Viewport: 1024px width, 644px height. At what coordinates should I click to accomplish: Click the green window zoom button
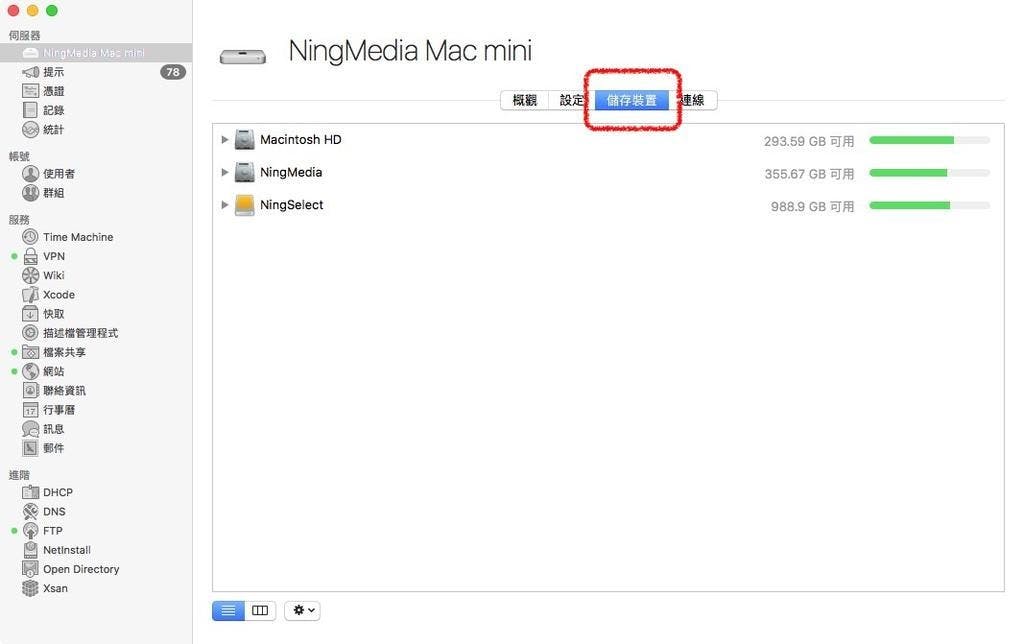(52, 10)
